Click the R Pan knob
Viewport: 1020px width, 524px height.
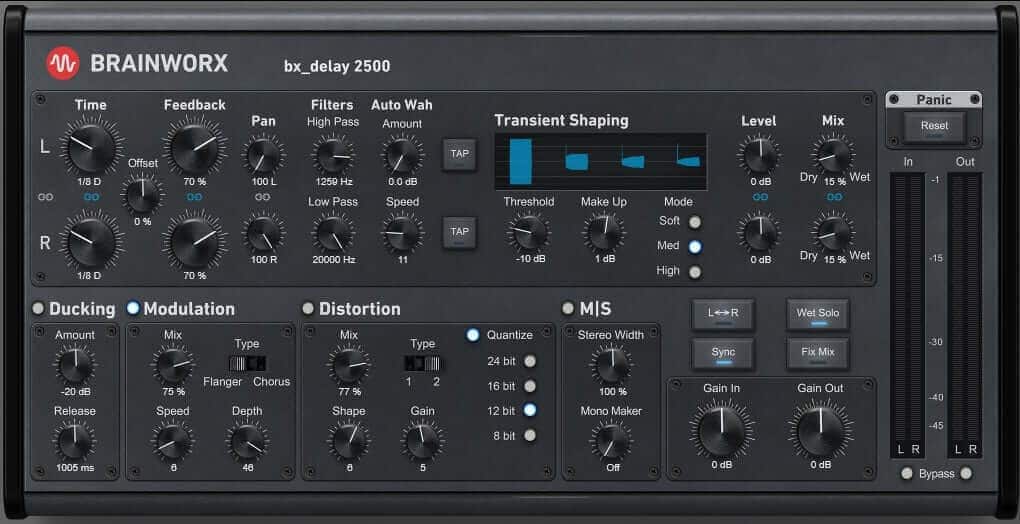tap(263, 234)
